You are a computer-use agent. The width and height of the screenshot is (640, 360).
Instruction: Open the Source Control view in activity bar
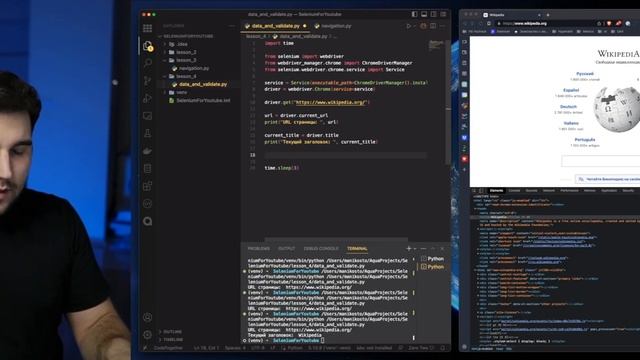(x=148, y=81)
